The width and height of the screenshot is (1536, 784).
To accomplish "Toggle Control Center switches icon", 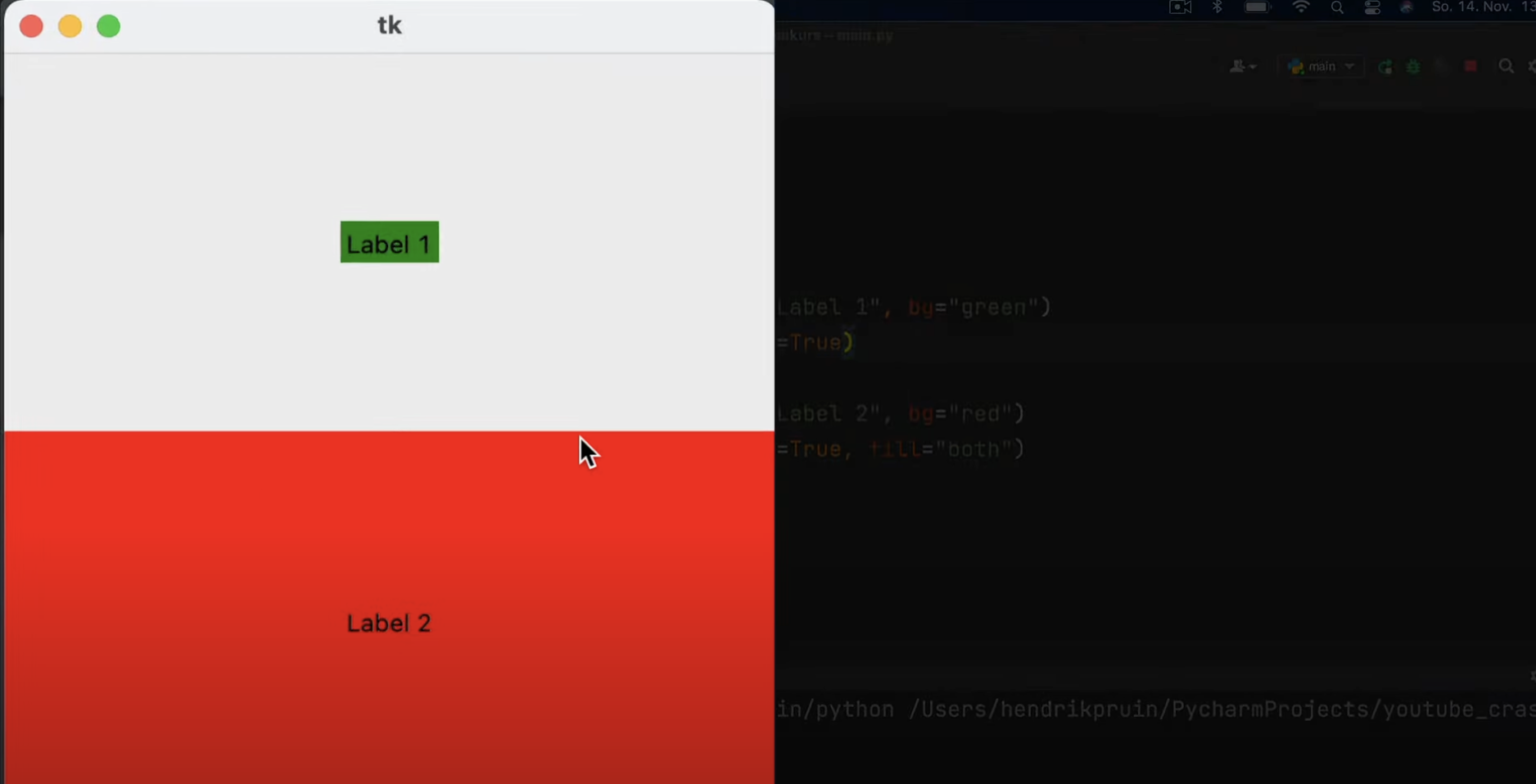I will (x=1374, y=9).
